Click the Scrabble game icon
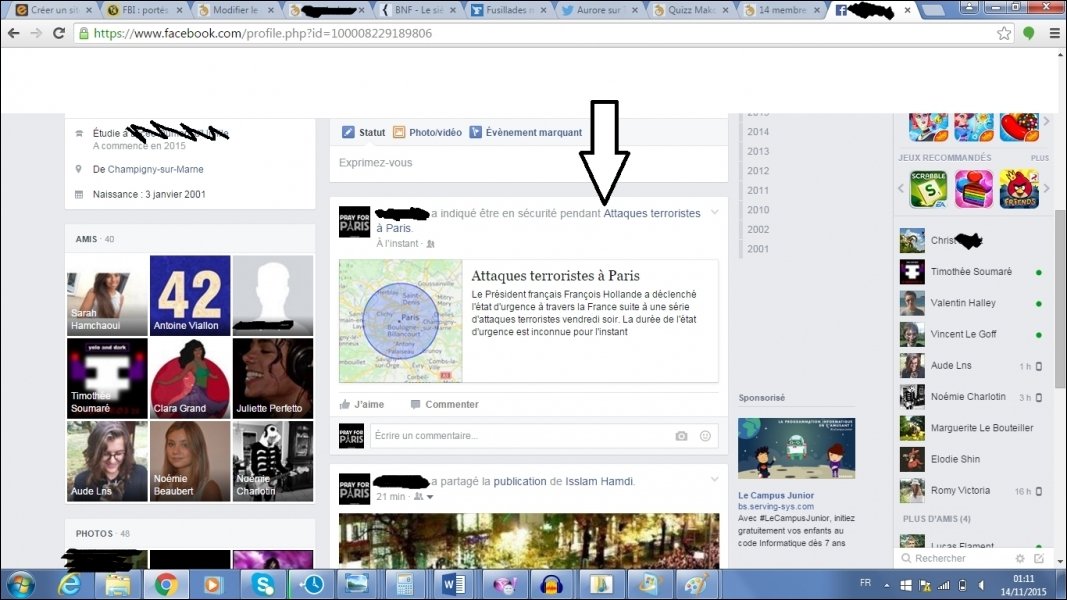The height and width of the screenshot is (600, 1067). tap(928, 189)
